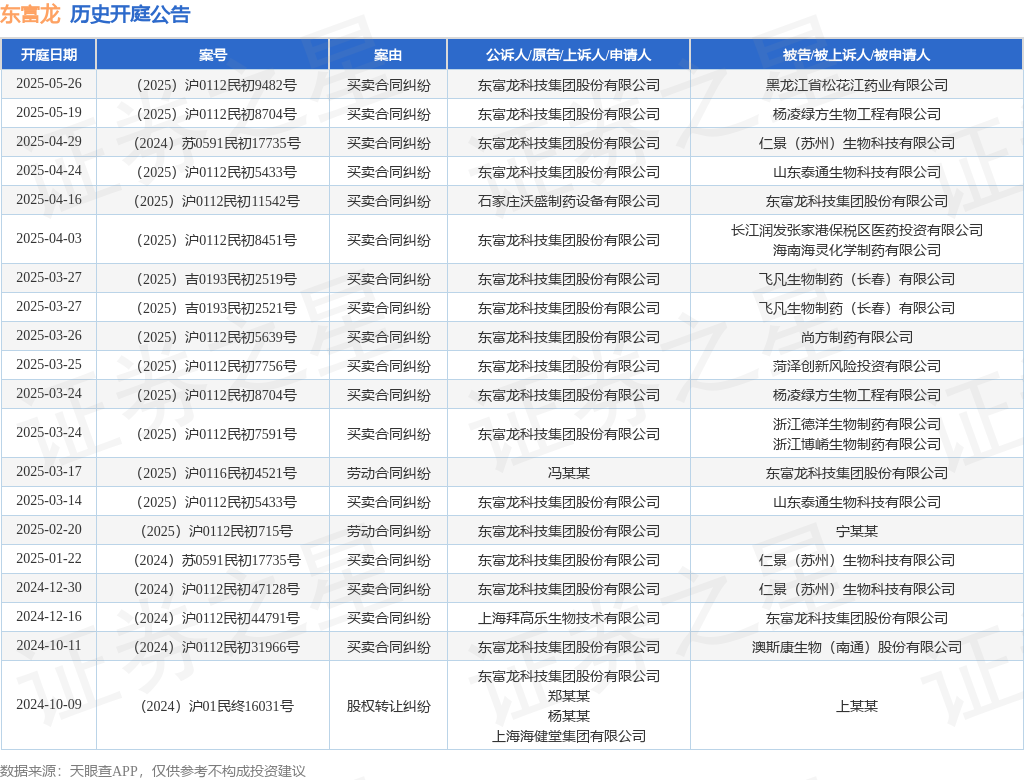Click the defendant in the 2024-10-09 row

(856, 706)
